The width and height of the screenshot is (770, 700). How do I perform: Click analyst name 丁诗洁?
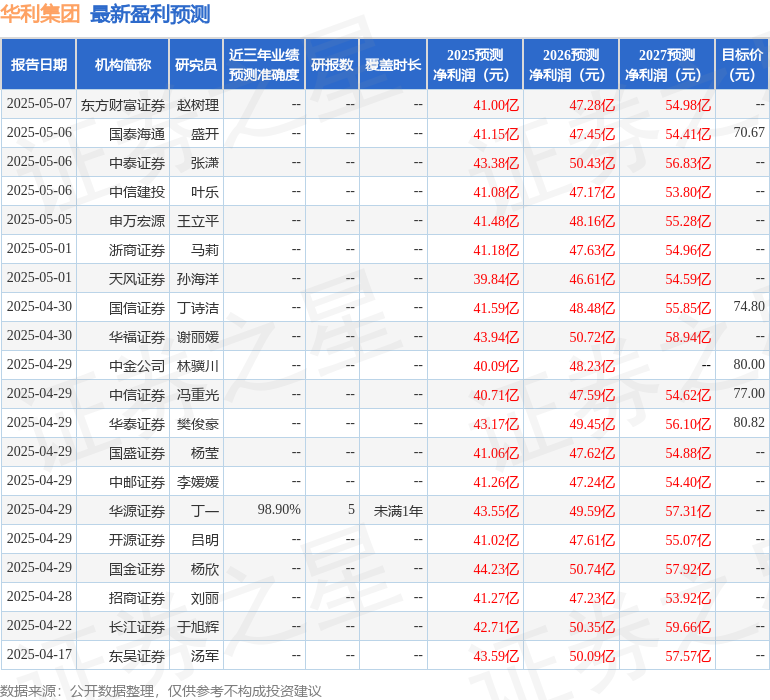coord(198,308)
